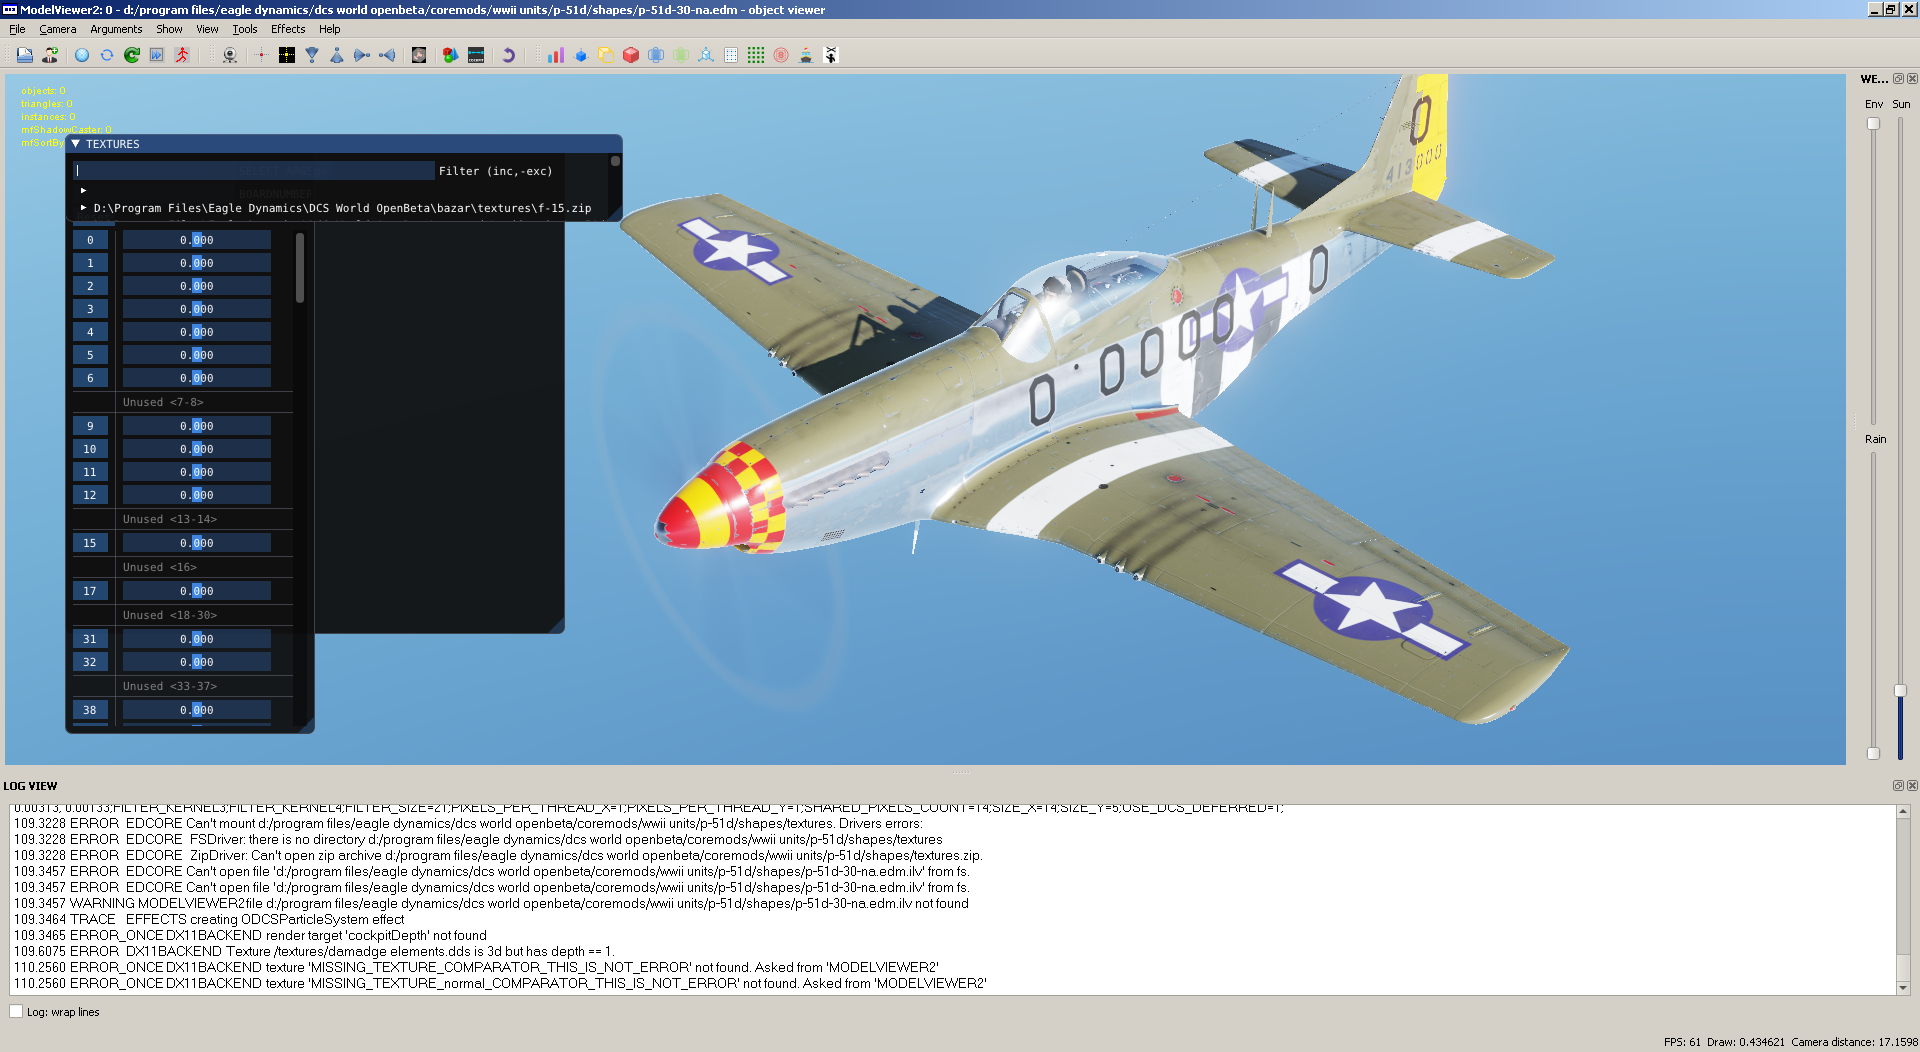The image size is (1920, 1052).
Task: Click argument button 38
Action: coord(90,710)
